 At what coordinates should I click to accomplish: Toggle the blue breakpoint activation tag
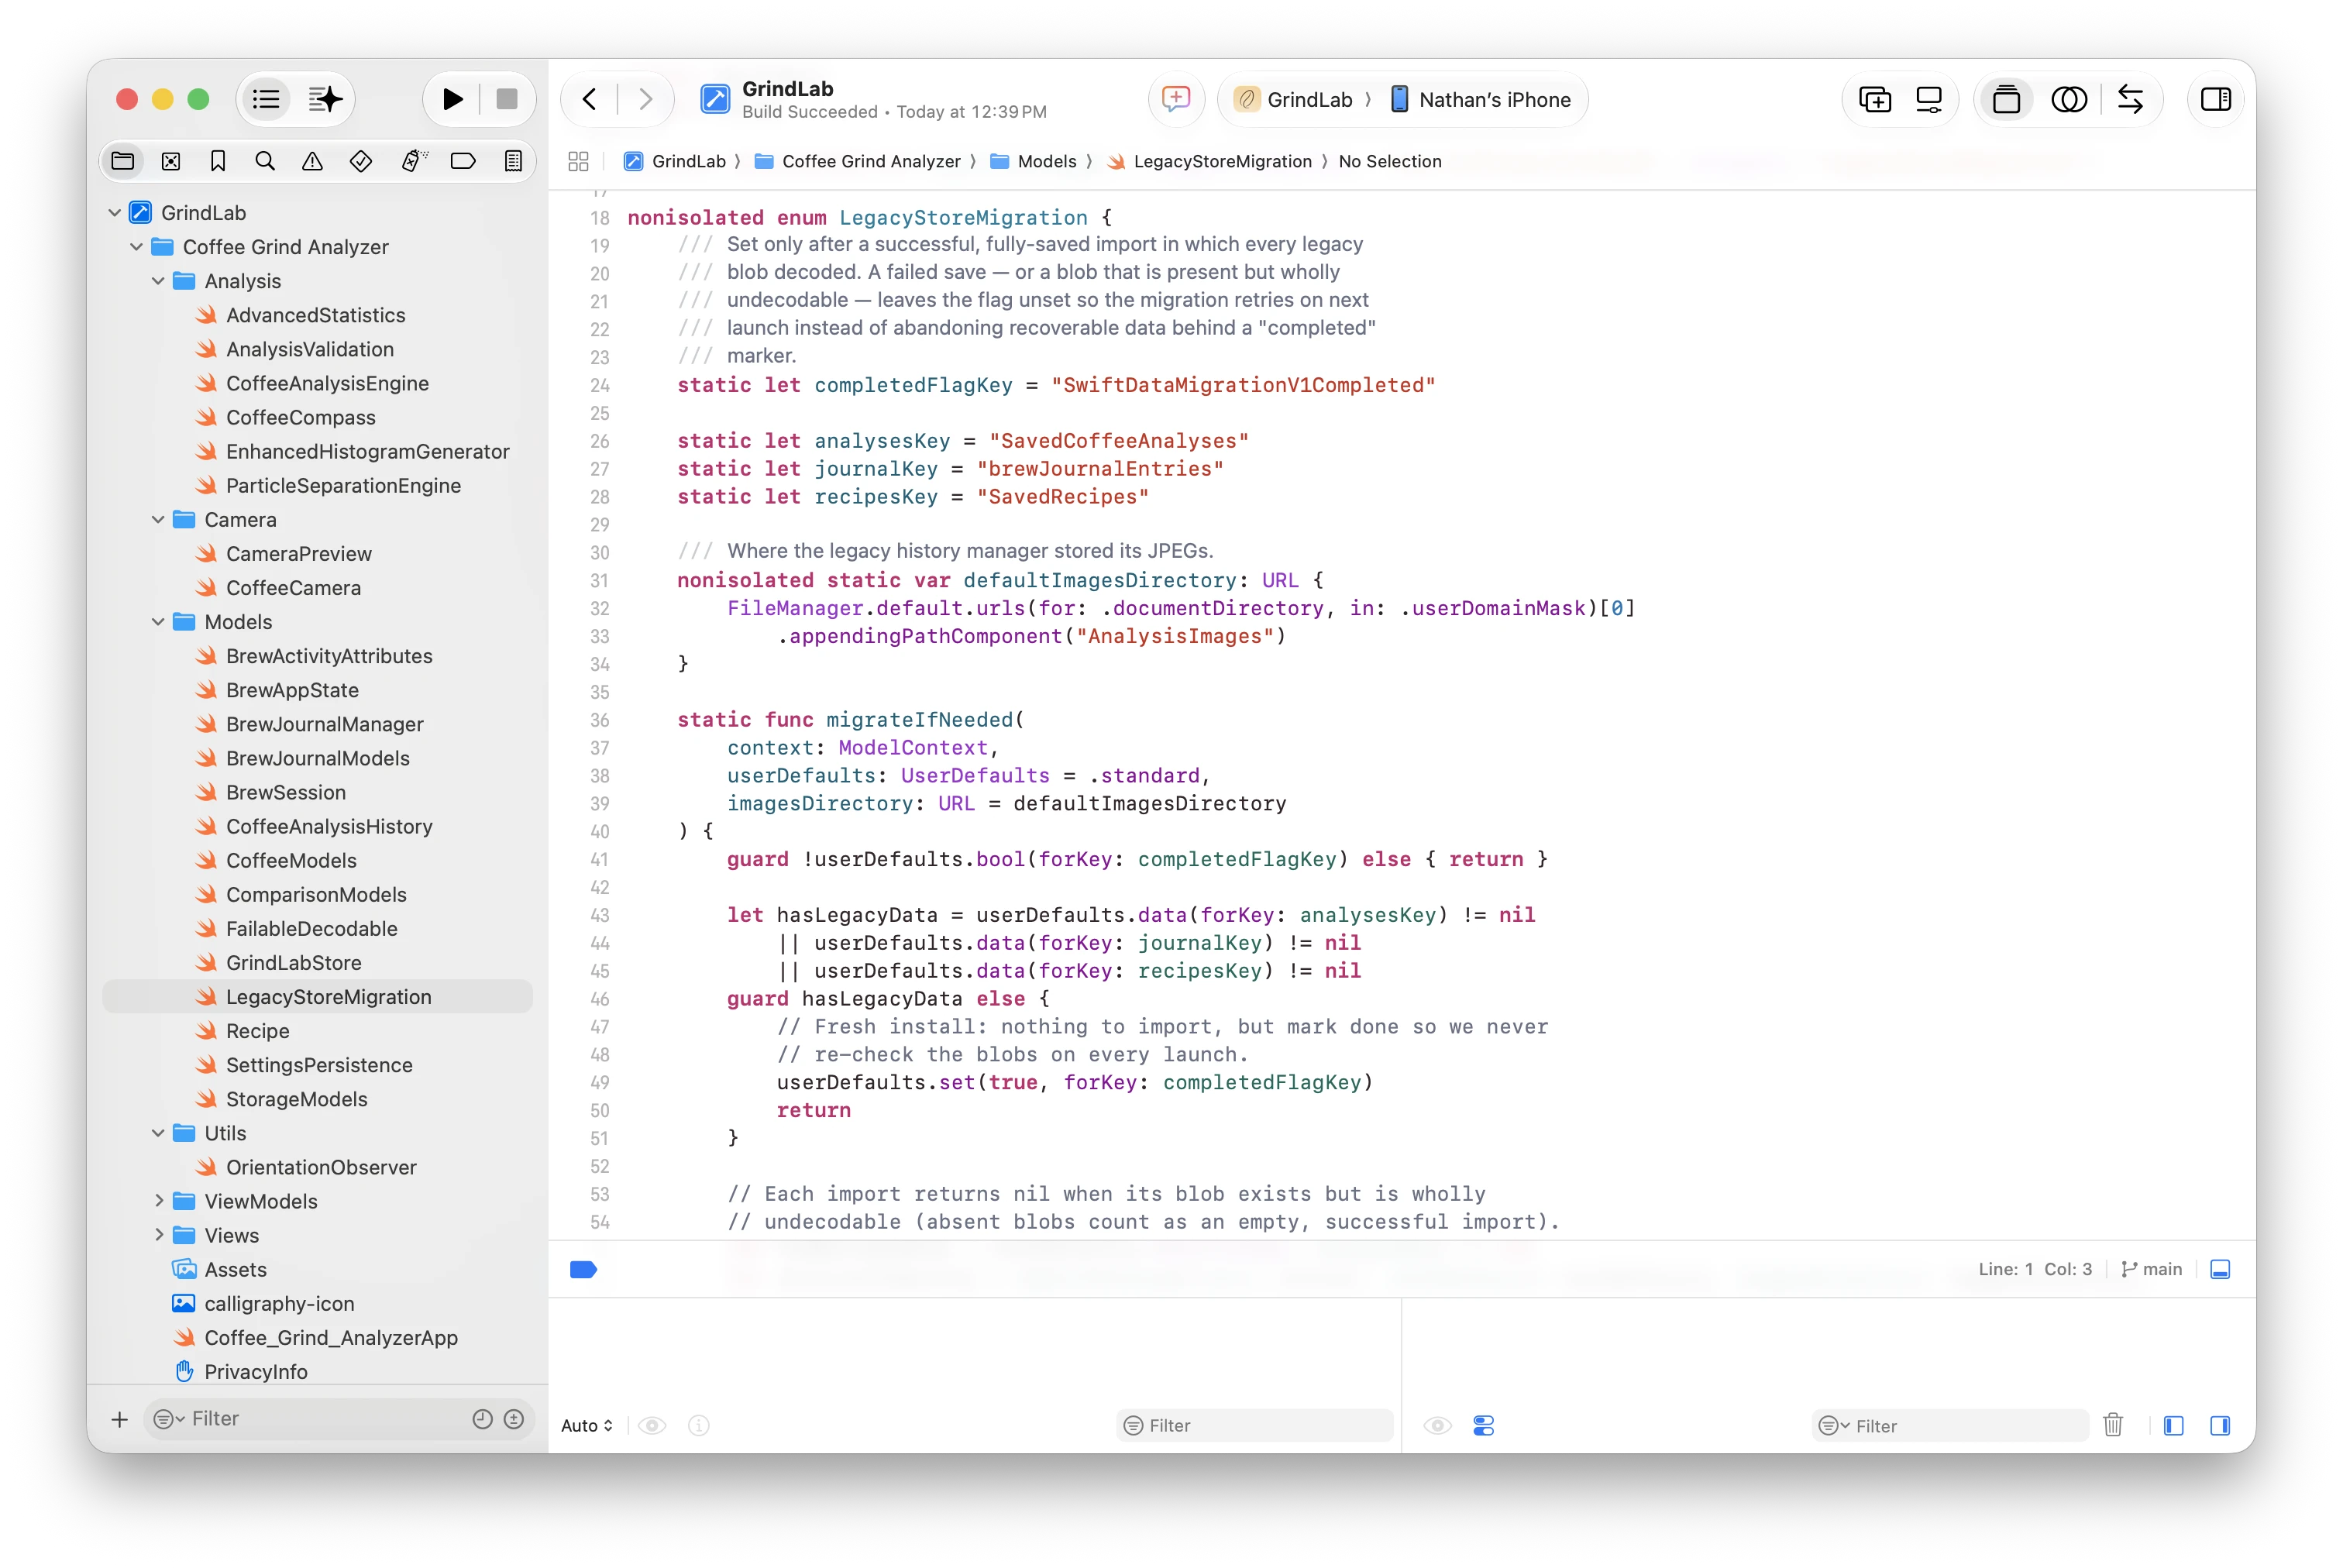583,1270
